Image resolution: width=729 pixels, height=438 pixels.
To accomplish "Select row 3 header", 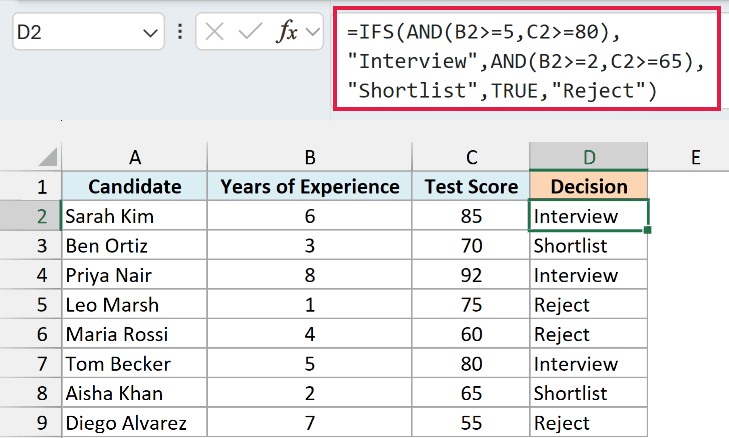I will [x=31, y=246].
